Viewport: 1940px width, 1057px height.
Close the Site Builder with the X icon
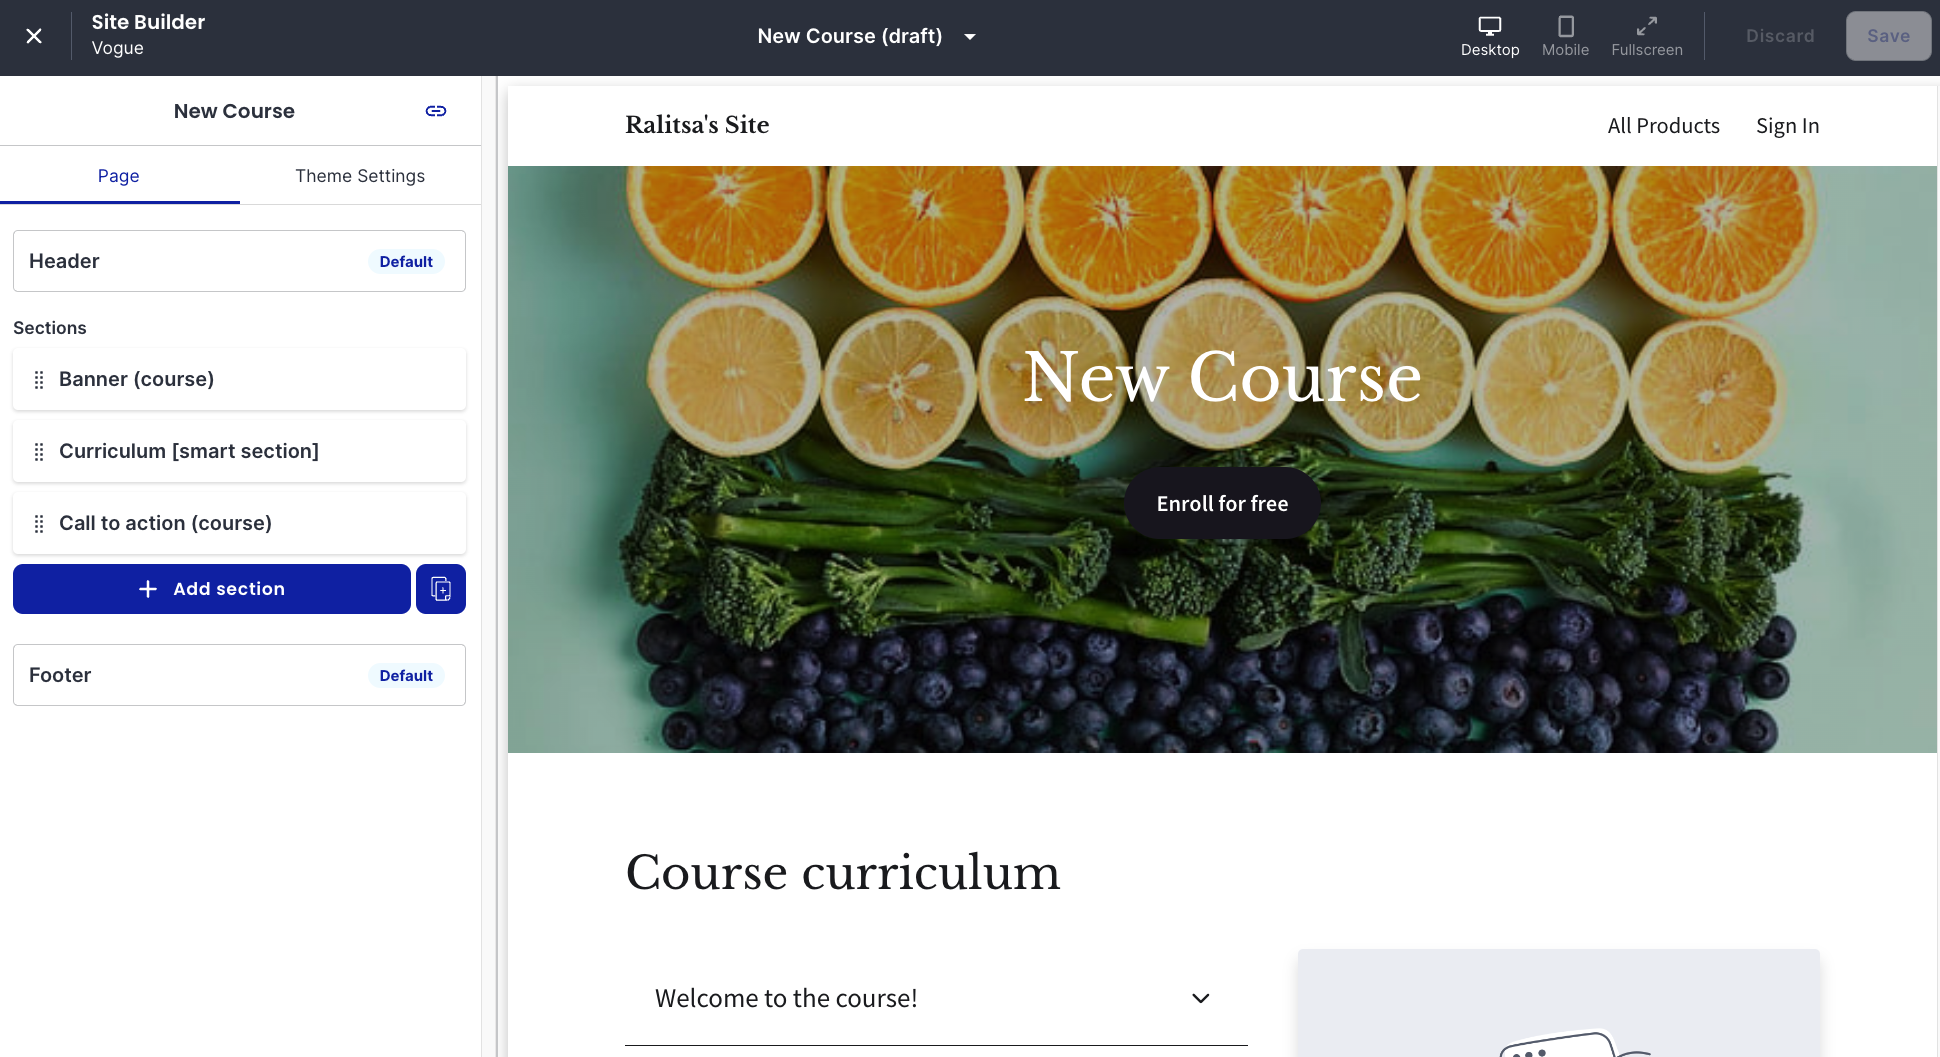point(34,36)
